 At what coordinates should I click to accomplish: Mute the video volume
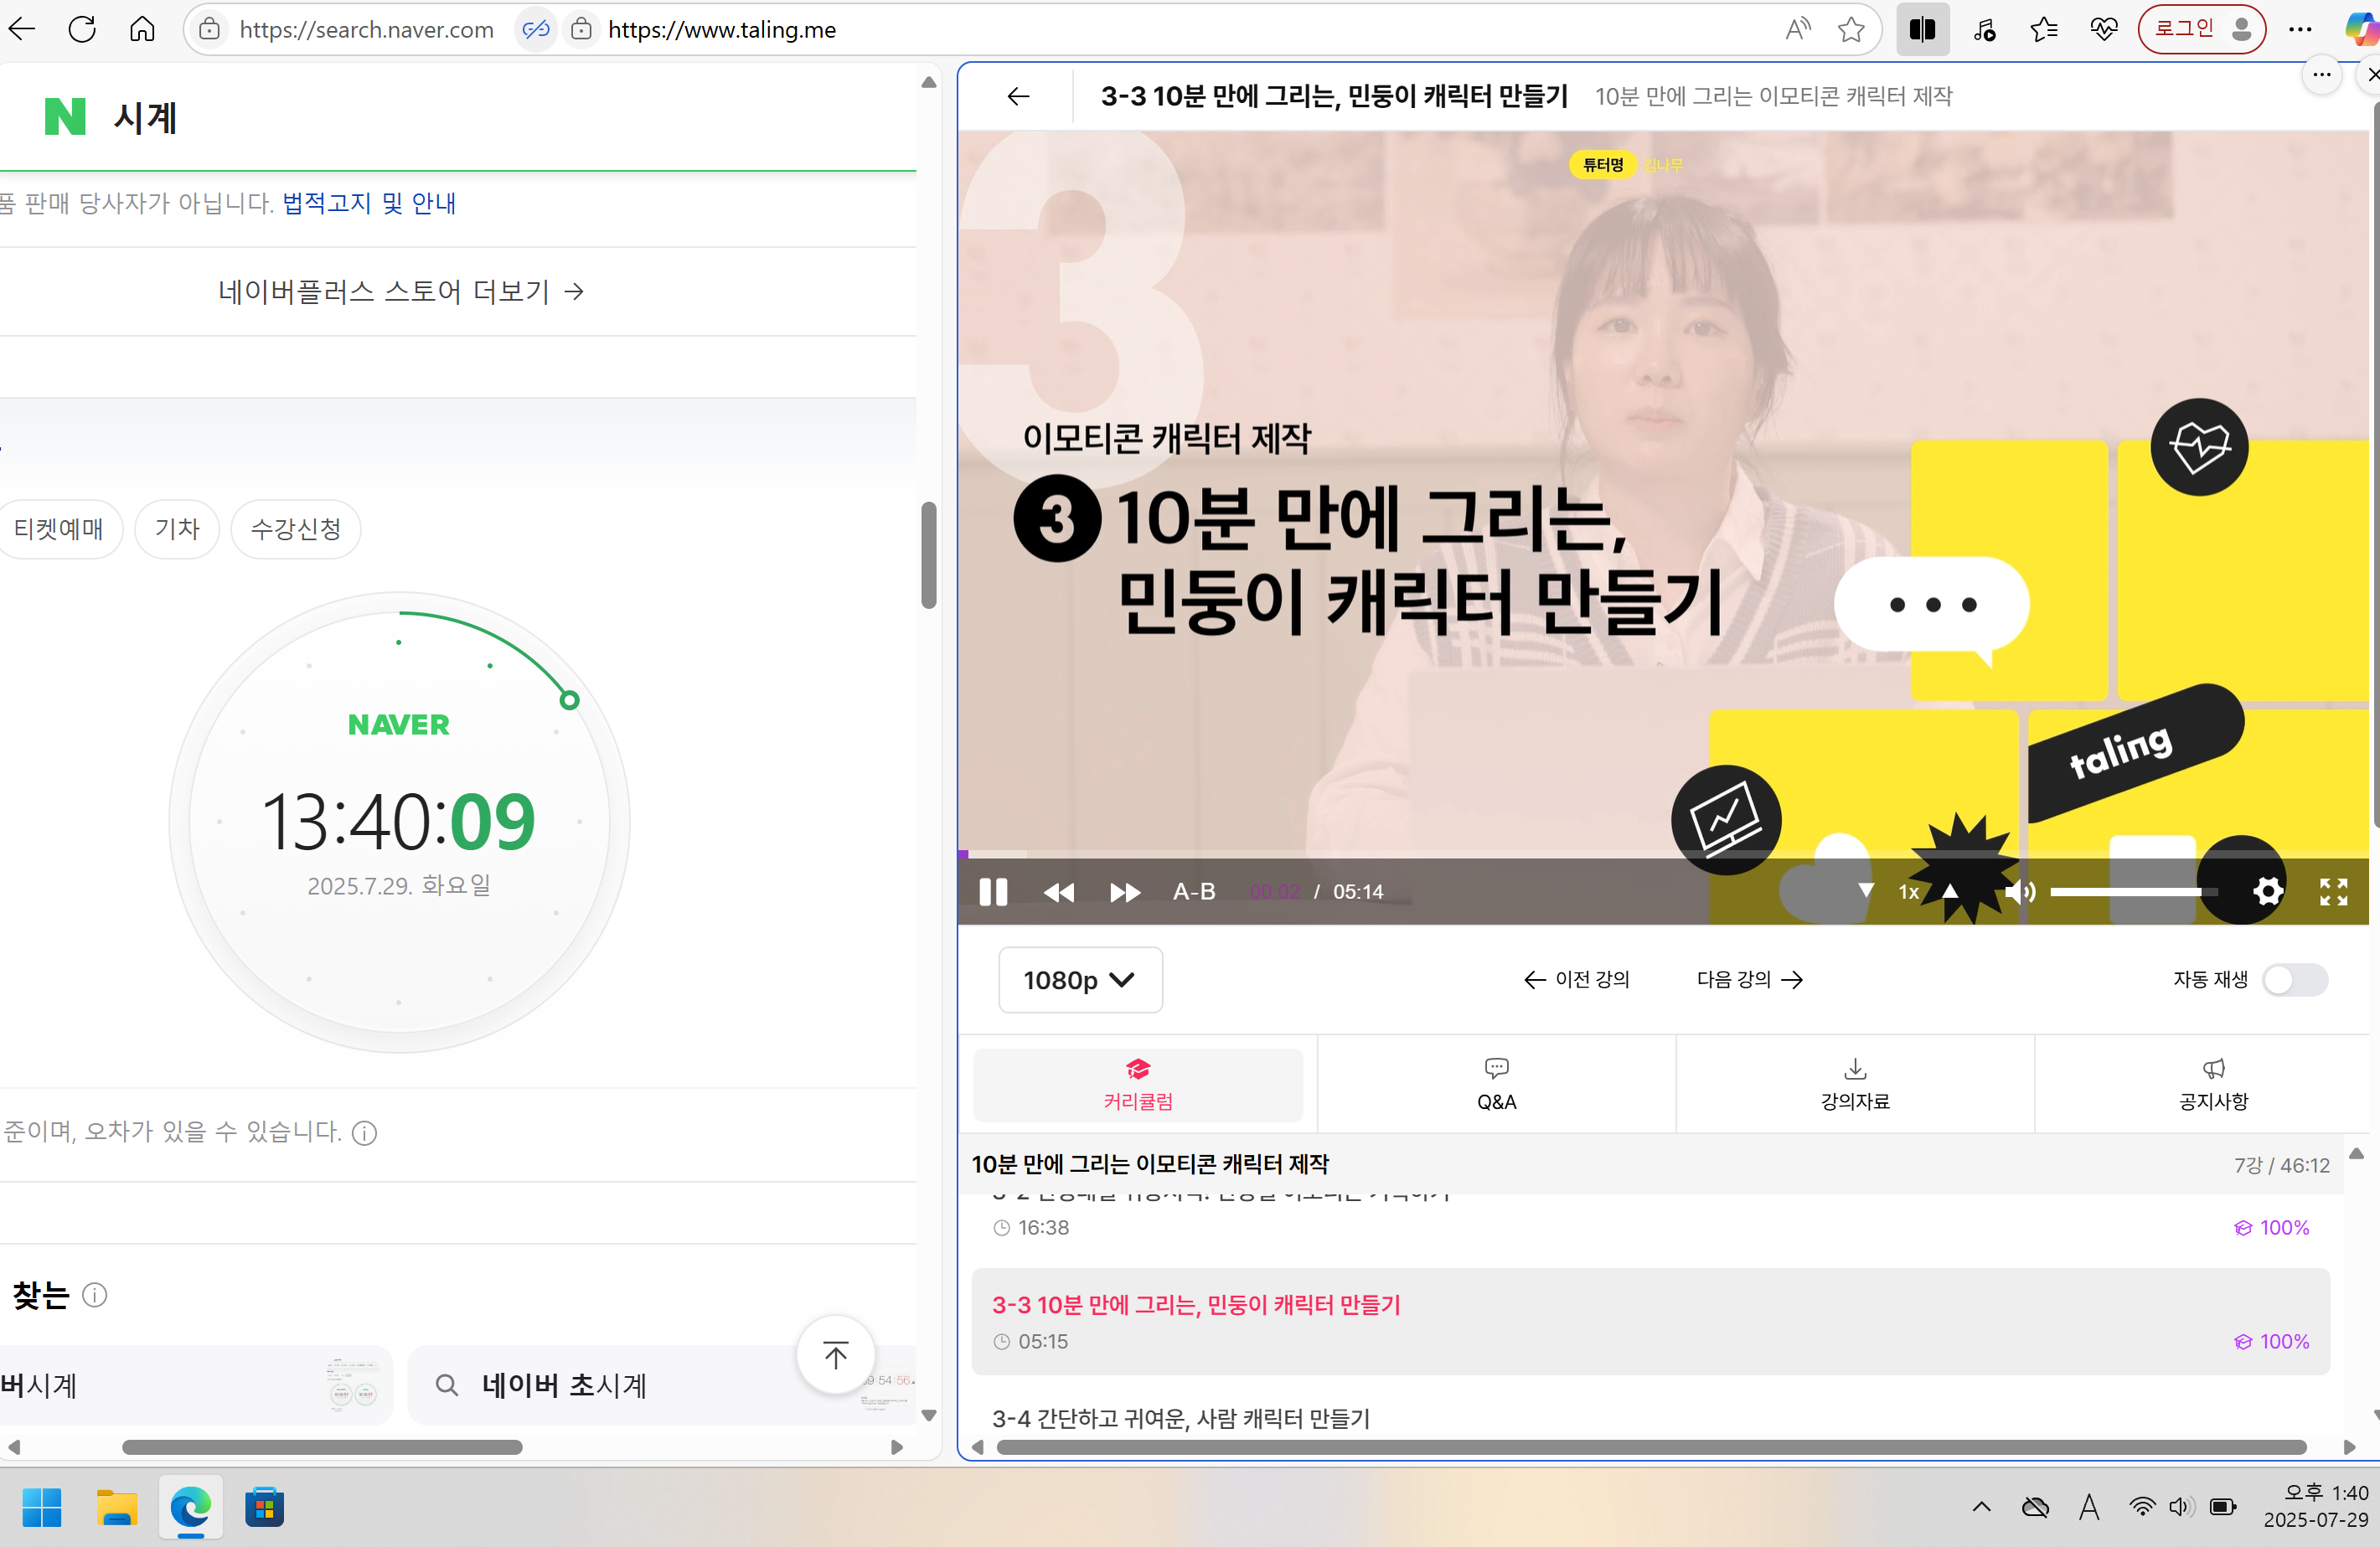pos(2019,892)
